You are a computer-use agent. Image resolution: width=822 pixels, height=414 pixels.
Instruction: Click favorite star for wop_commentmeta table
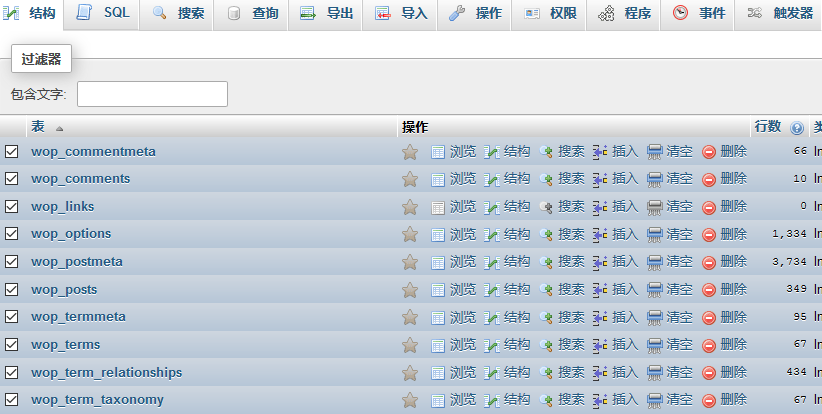pos(409,152)
